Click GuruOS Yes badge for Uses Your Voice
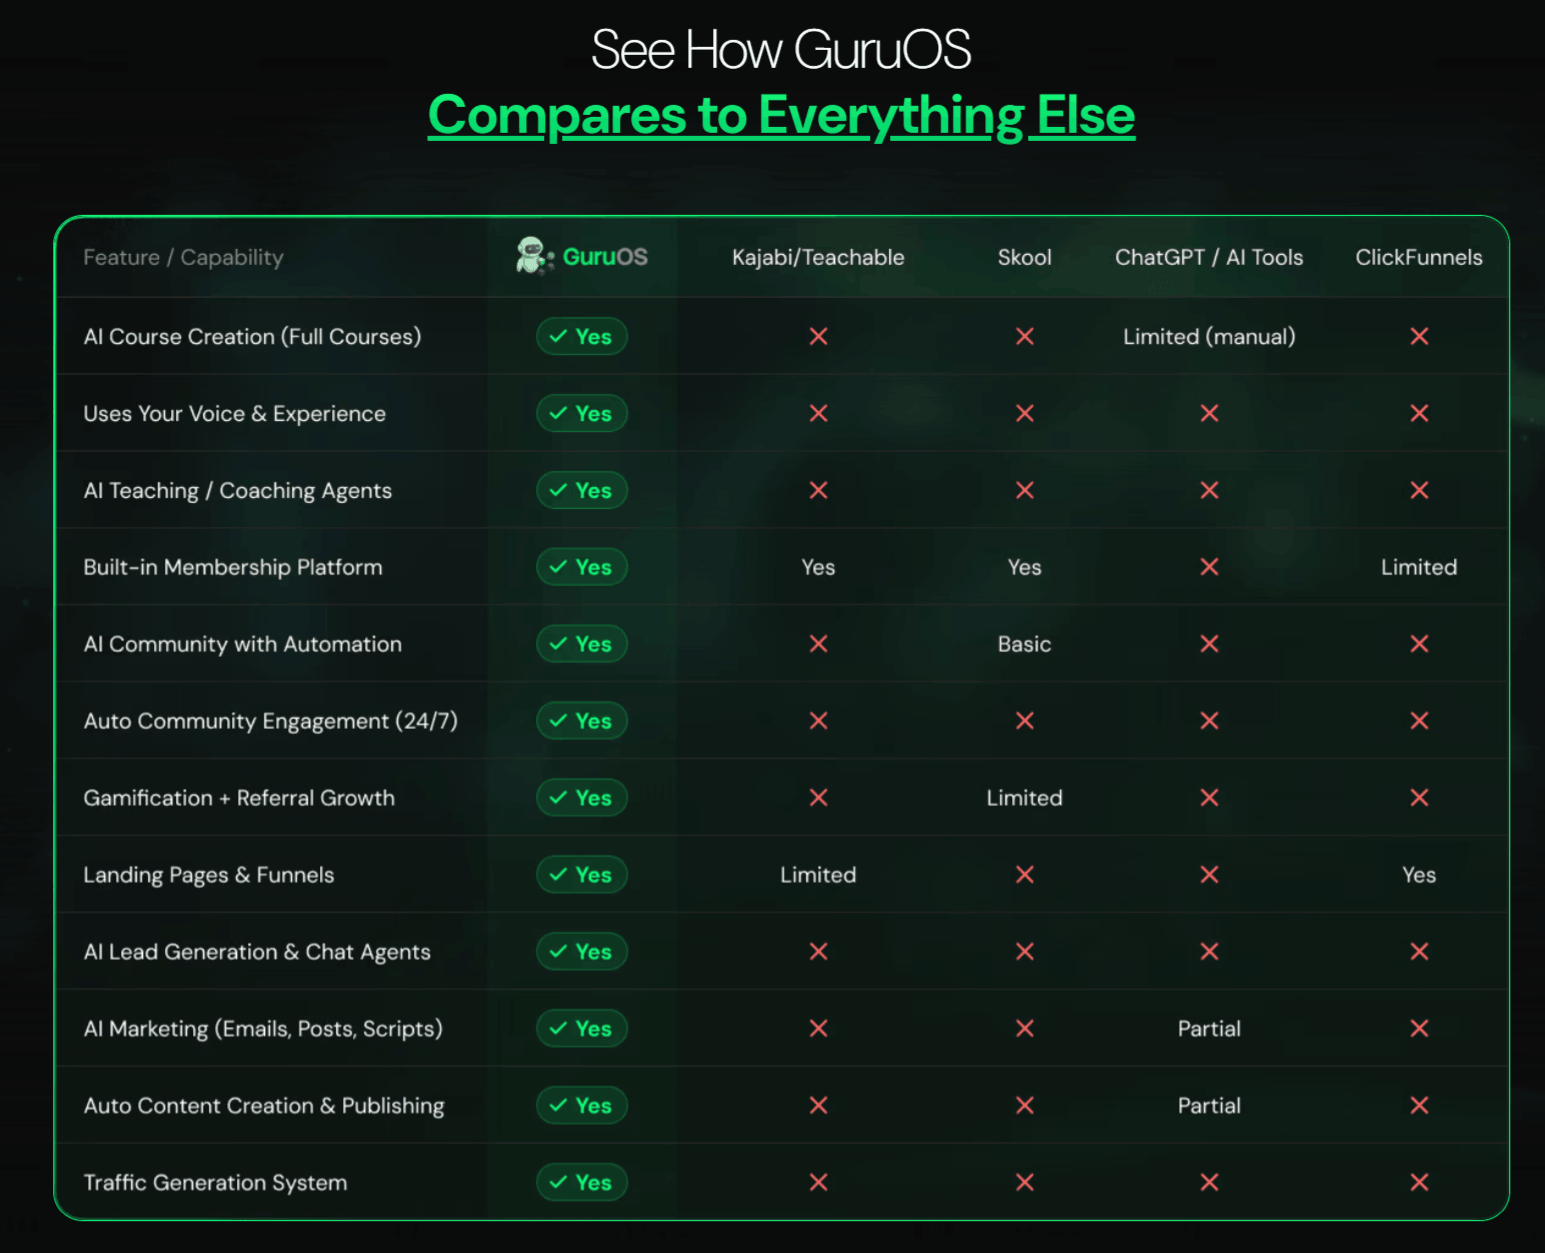 [582, 413]
